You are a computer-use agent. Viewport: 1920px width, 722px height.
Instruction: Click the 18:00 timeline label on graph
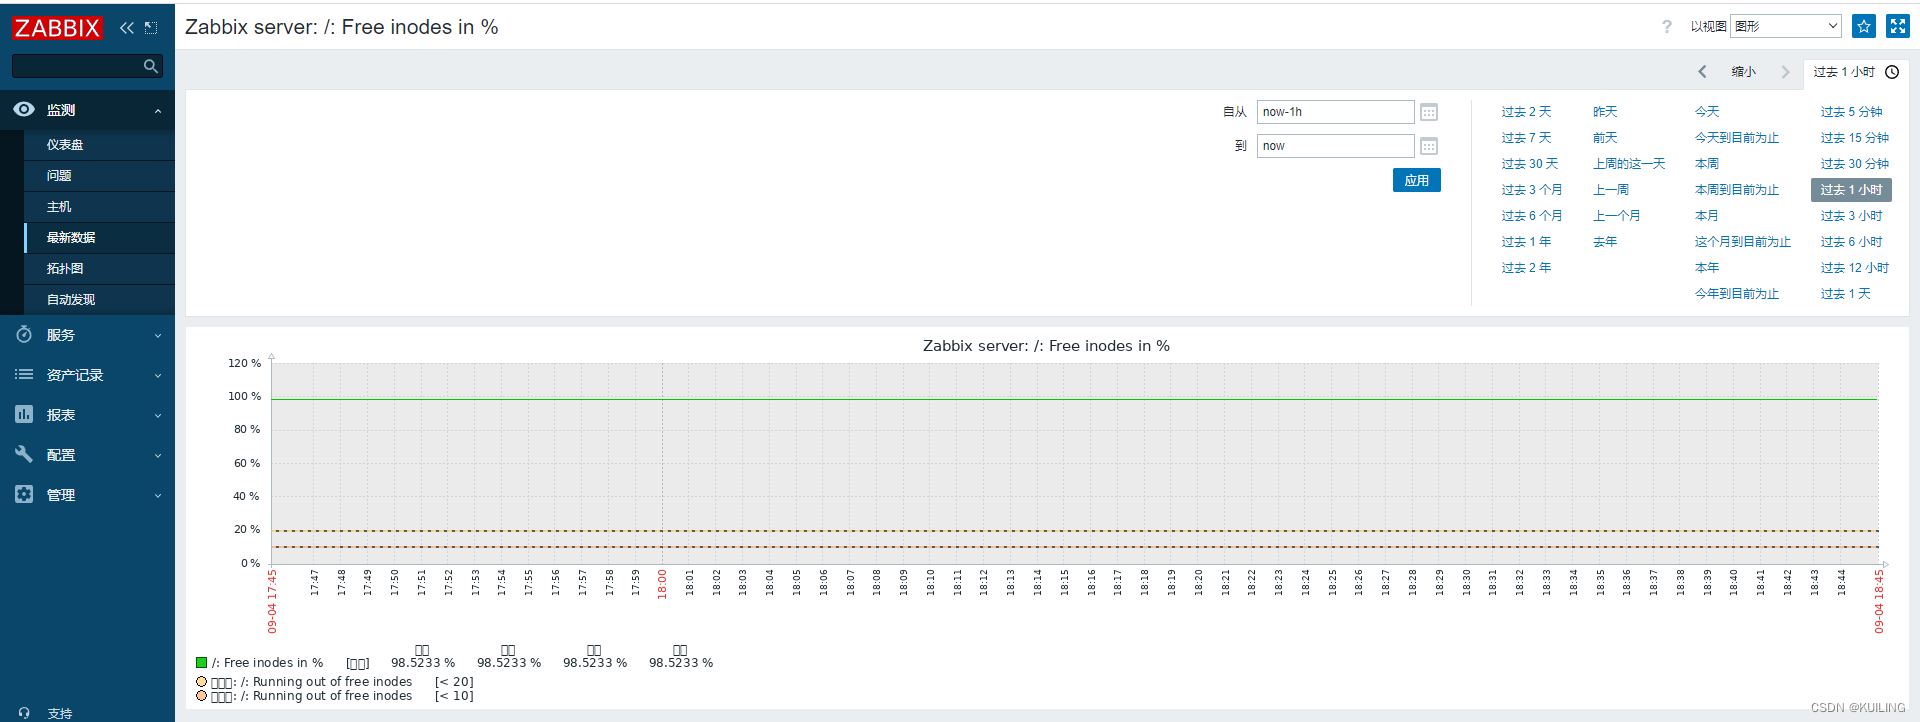[662, 584]
